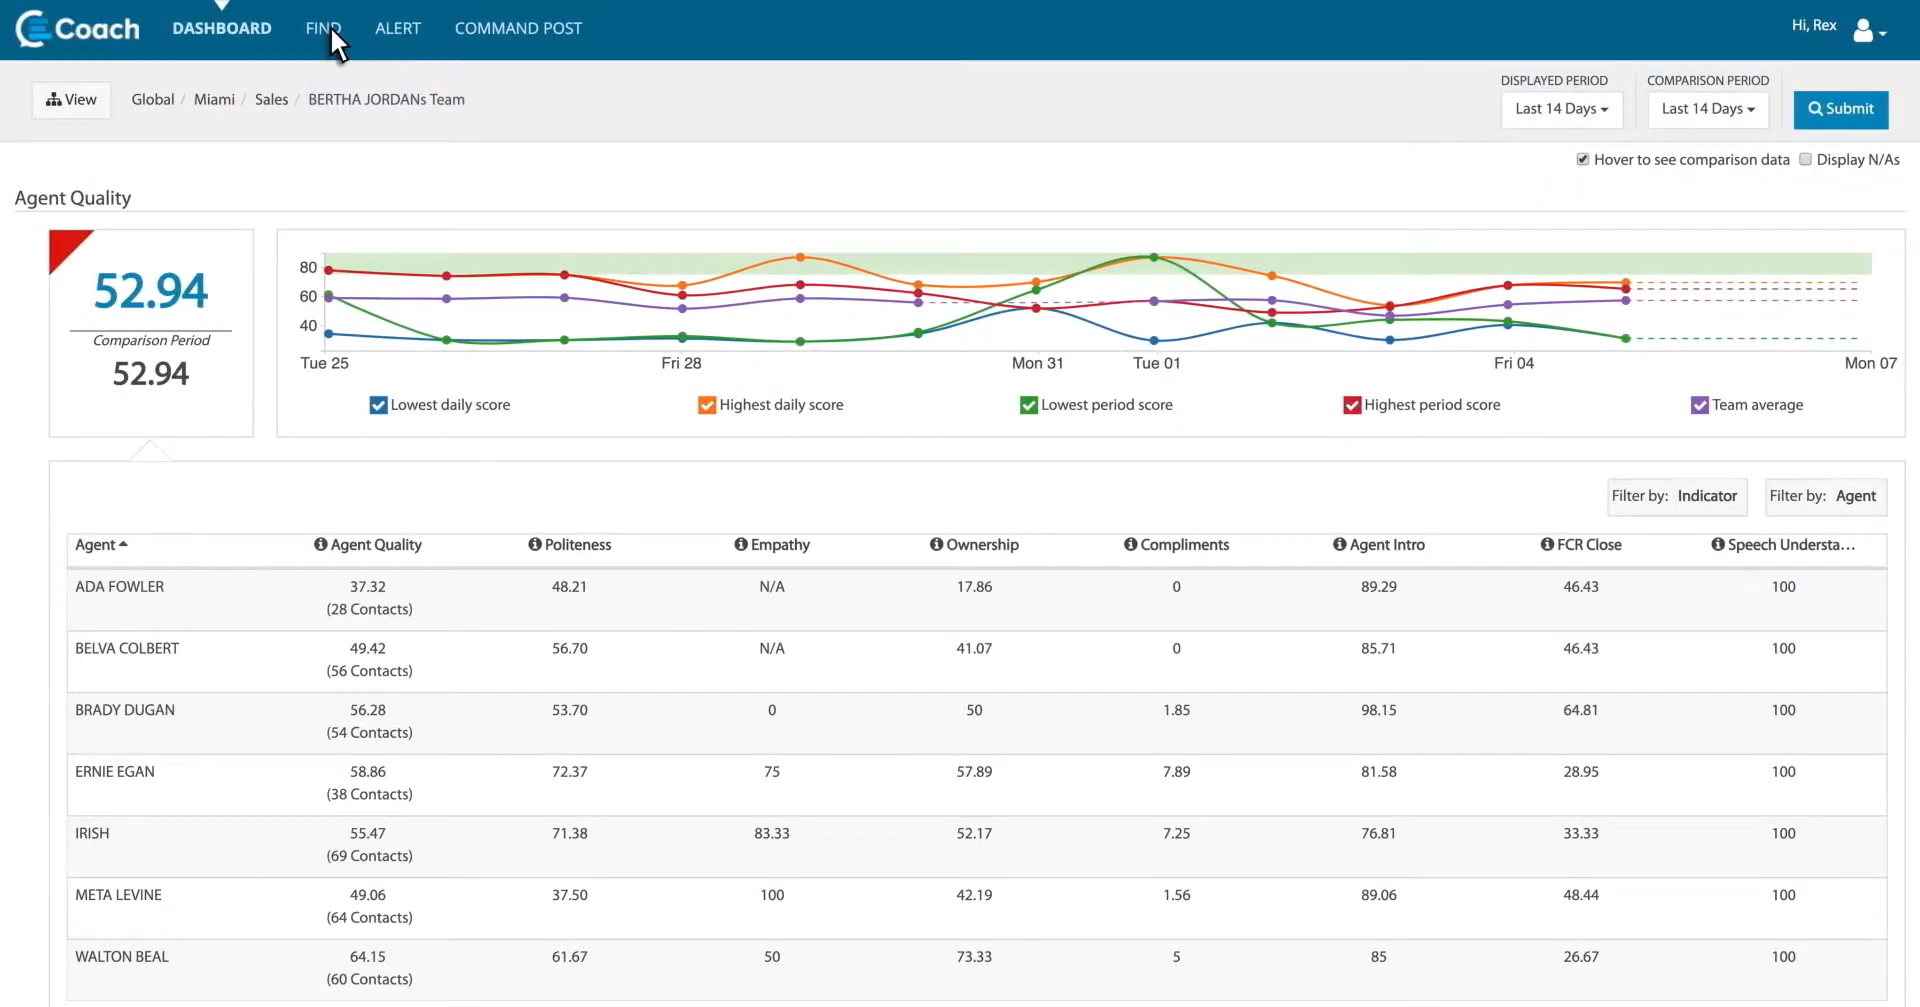Click green data point at Tue 01 peak

coord(1154,257)
